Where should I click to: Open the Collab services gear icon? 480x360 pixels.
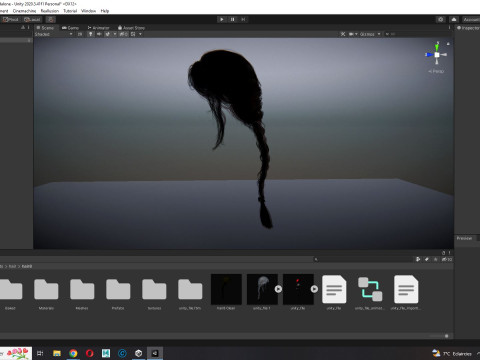(441, 19)
